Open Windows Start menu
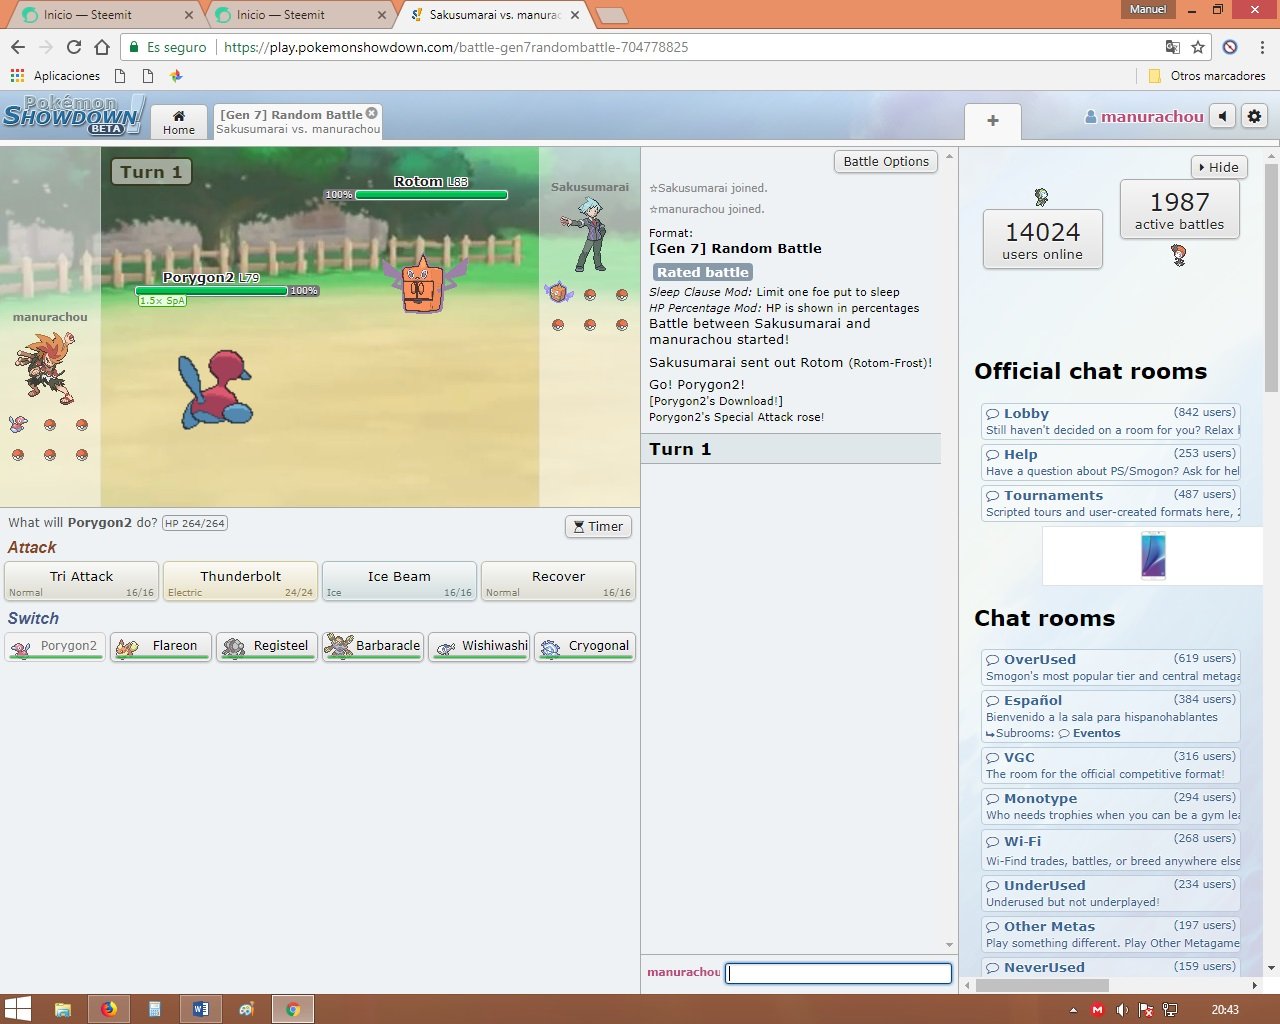Image resolution: width=1280 pixels, height=1024 pixels. [x=17, y=1009]
